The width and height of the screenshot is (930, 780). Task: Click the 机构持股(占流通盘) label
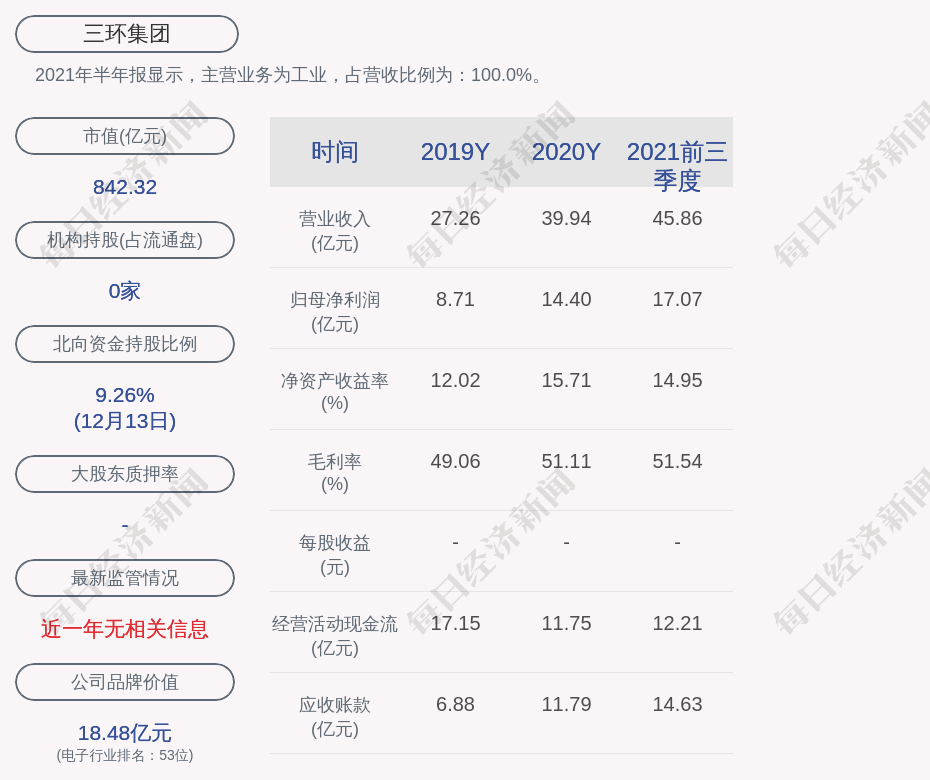pos(125,240)
